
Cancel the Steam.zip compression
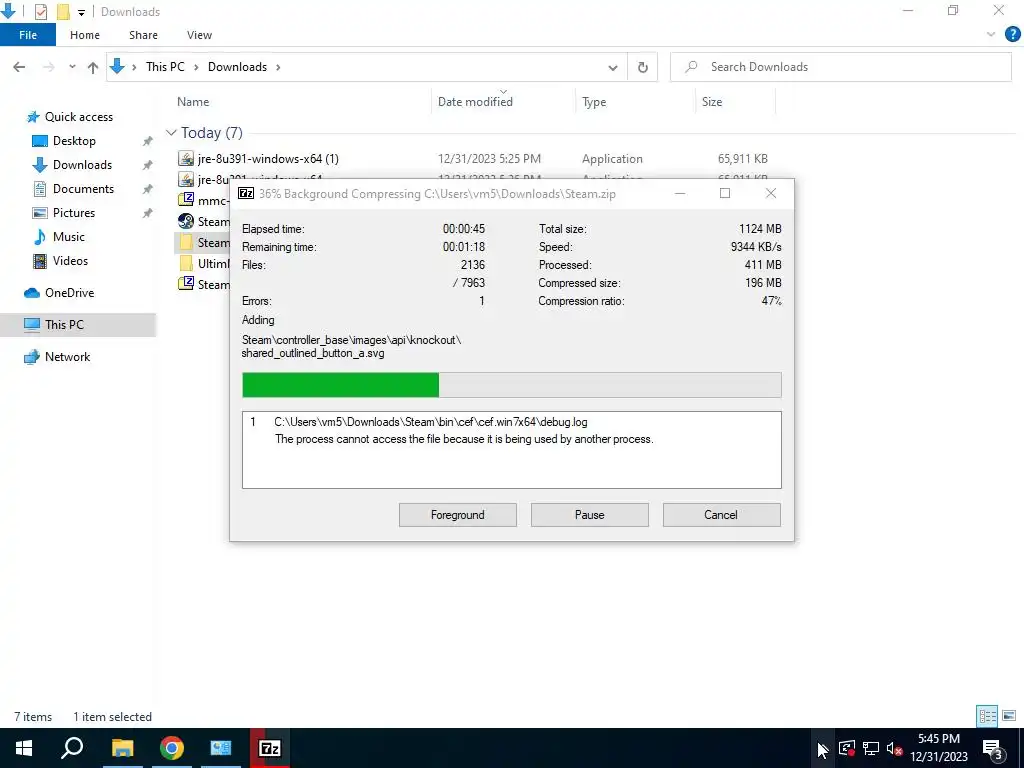click(721, 515)
